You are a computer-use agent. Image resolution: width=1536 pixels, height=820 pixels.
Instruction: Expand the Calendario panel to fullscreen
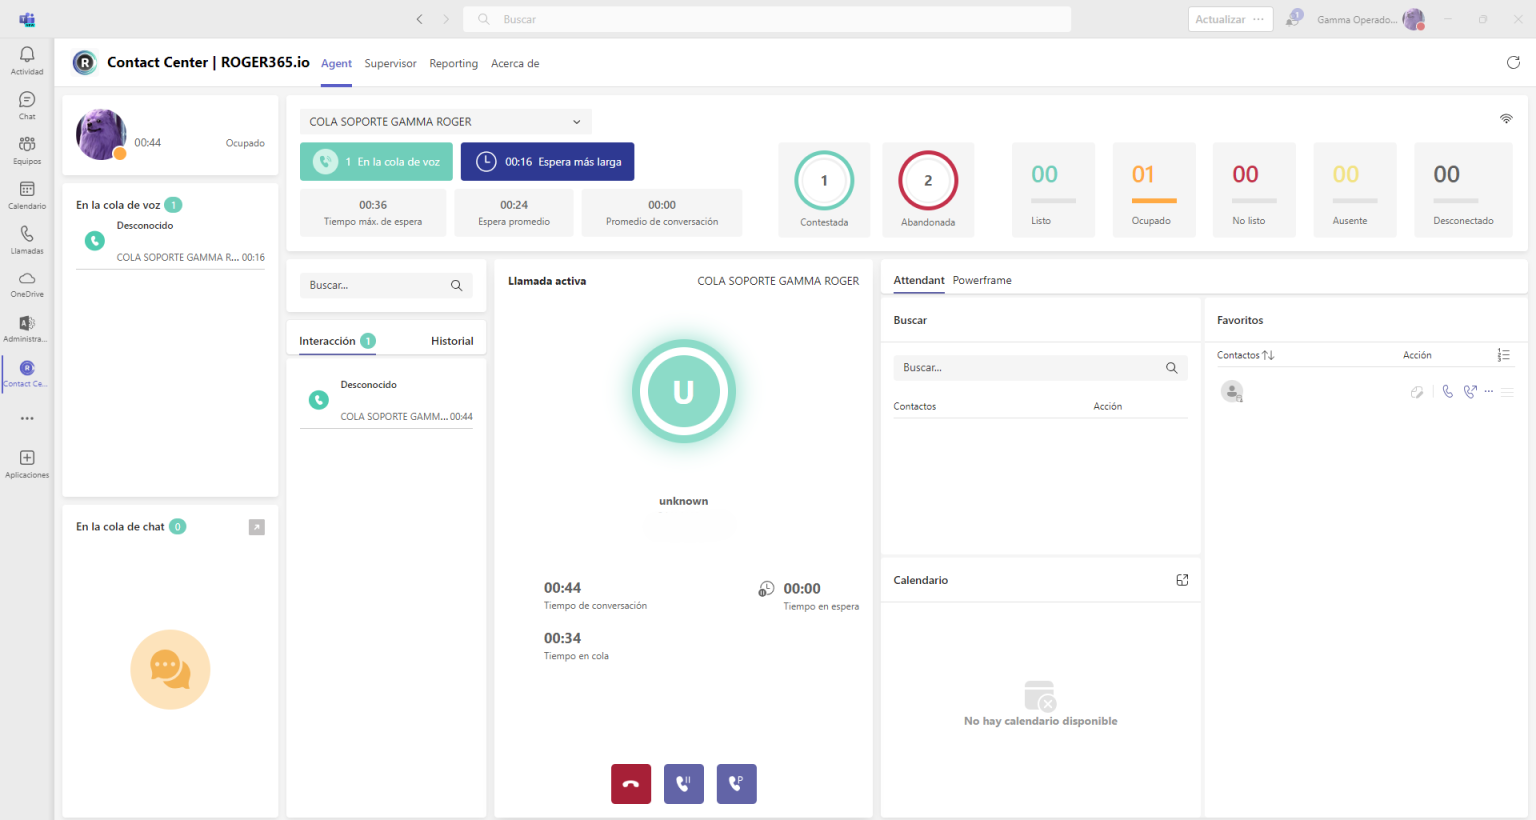click(1182, 579)
